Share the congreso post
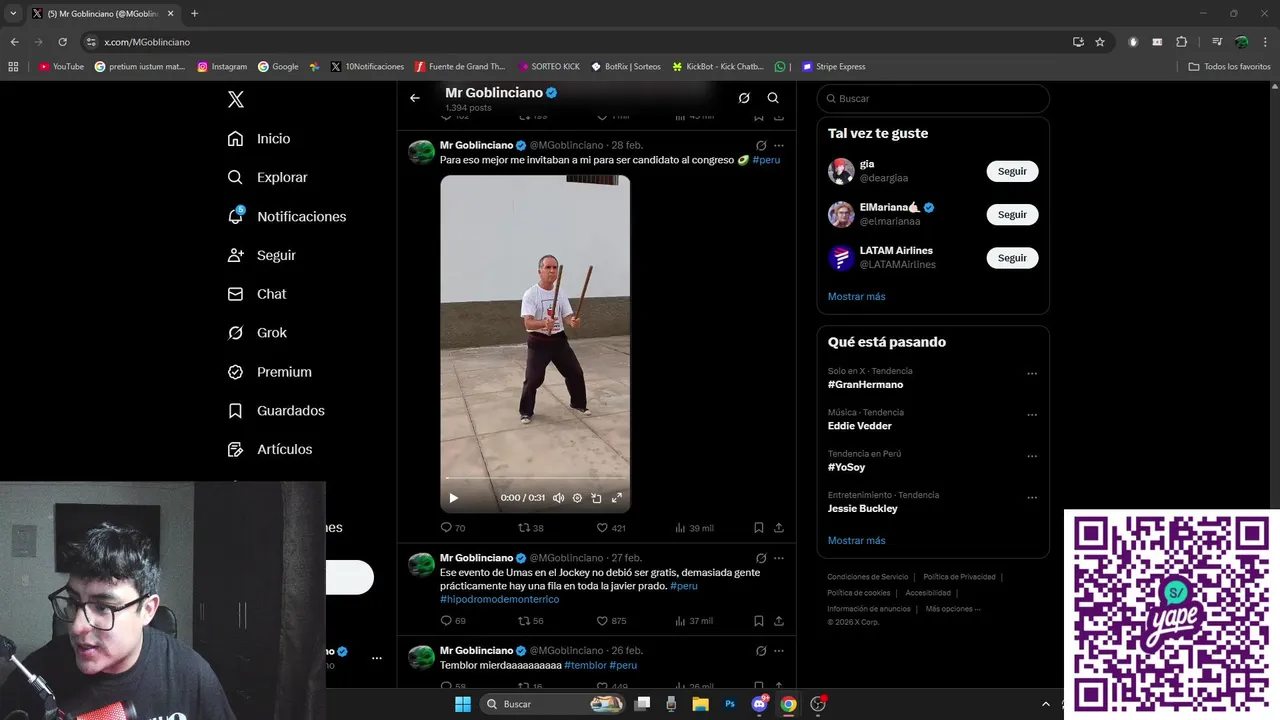 click(x=779, y=528)
